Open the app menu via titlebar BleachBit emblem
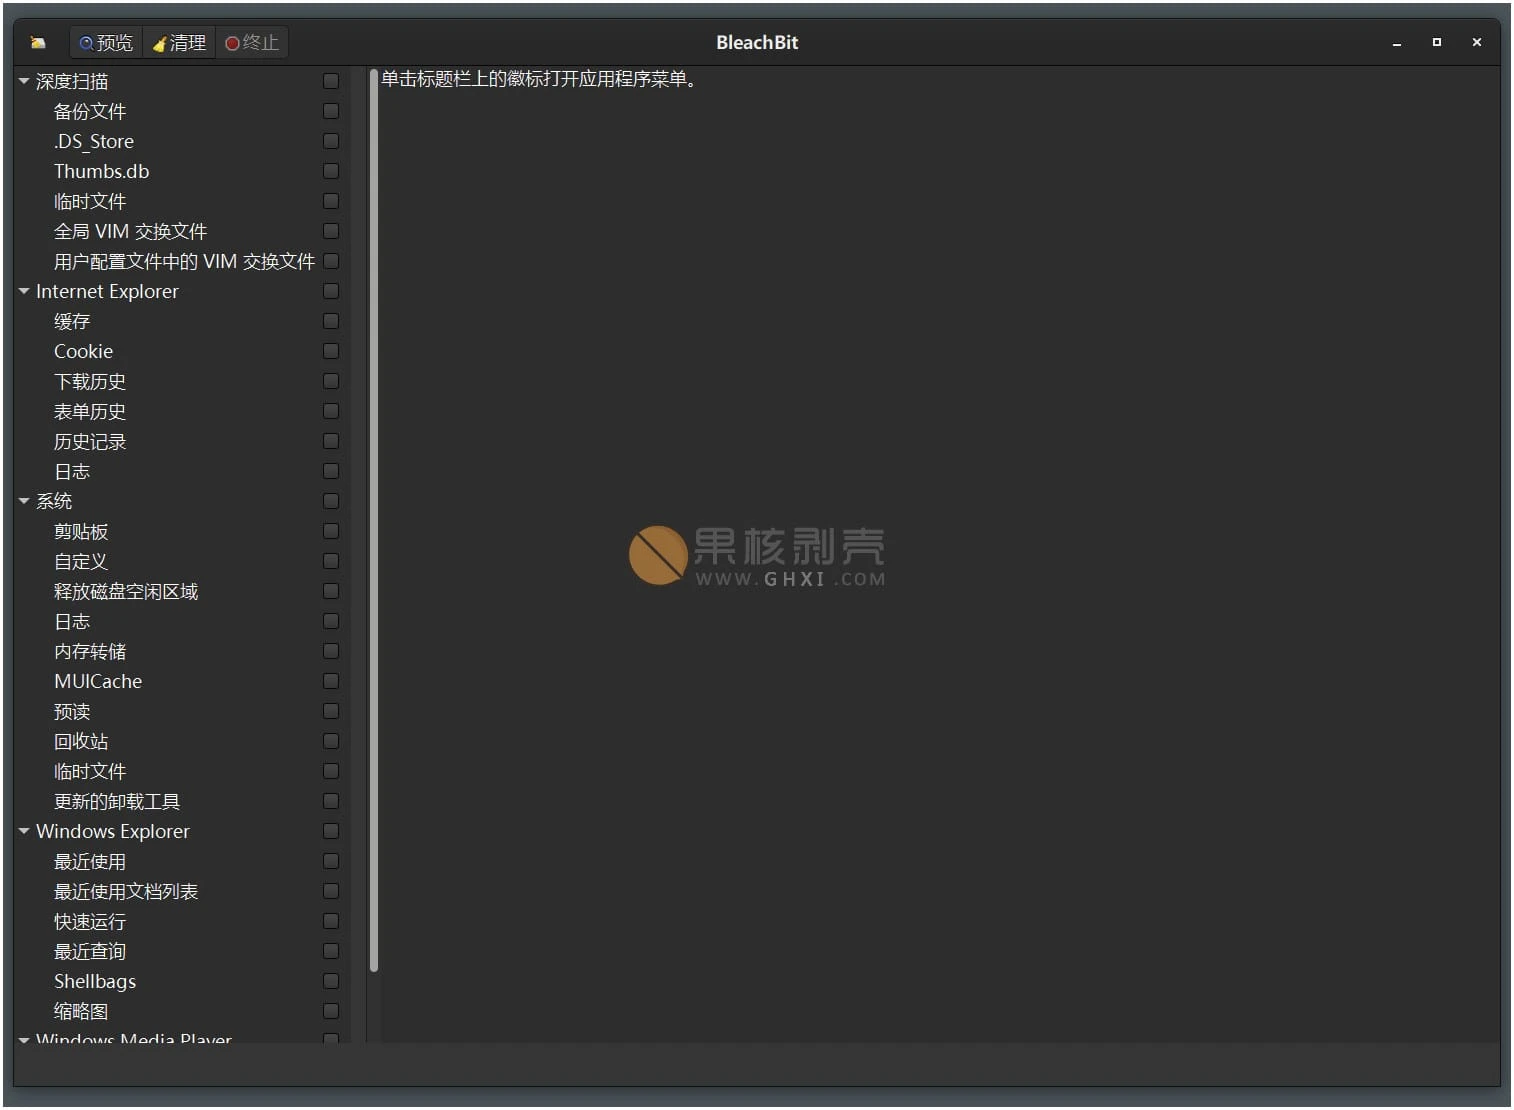 click(x=37, y=42)
